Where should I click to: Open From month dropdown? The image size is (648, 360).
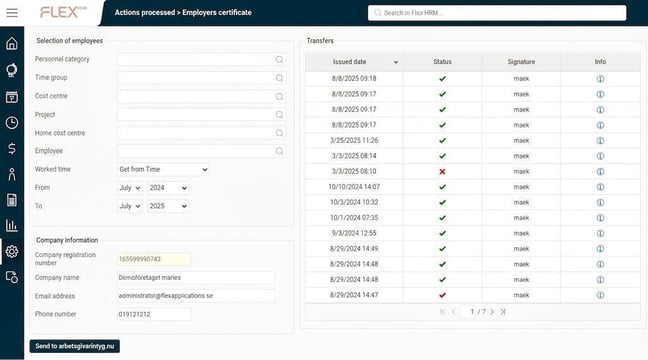pyautogui.click(x=130, y=188)
